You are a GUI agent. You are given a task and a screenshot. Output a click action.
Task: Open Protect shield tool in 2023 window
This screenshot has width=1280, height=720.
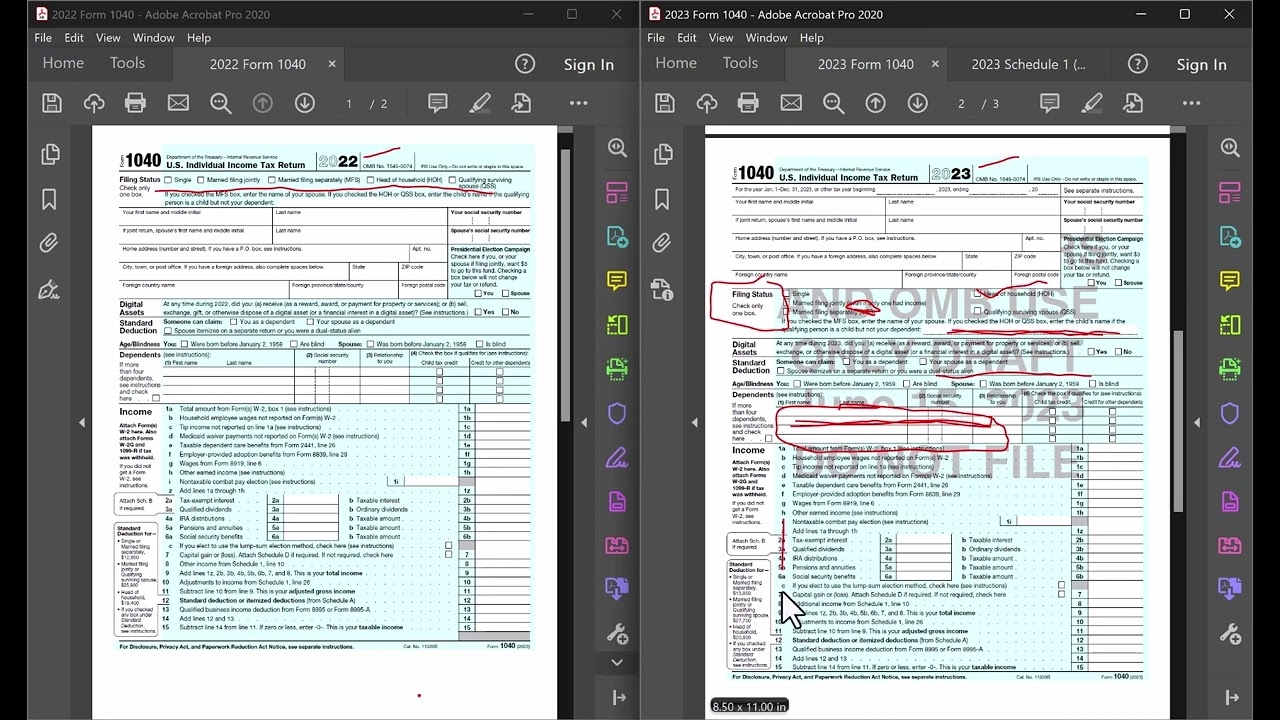point(1230,413)
